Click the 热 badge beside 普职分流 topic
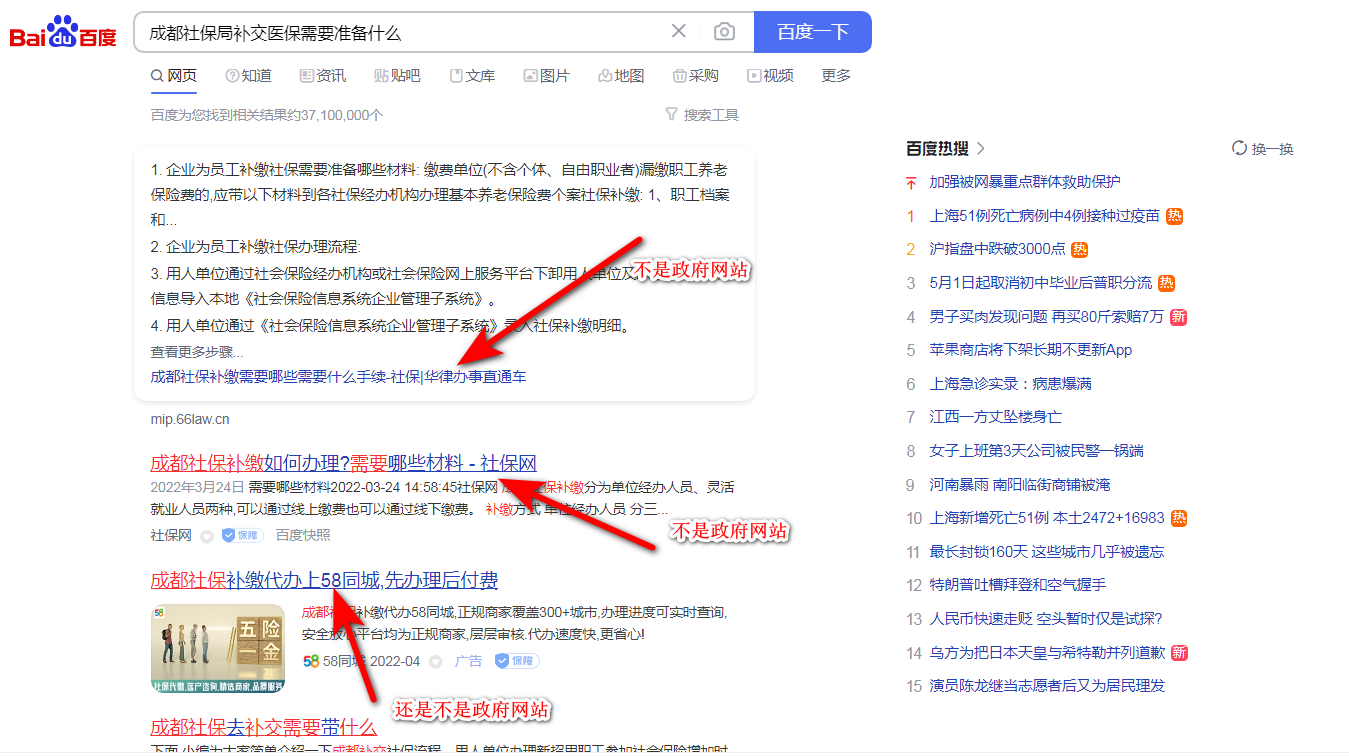 [x=1167, y=283]
